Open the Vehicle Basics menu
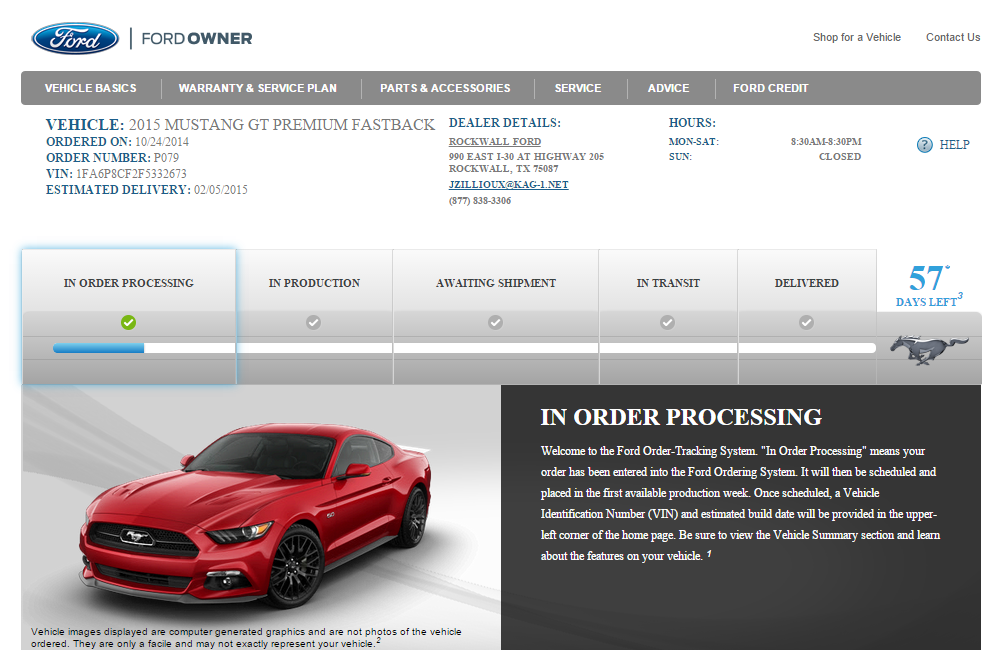 90,88
